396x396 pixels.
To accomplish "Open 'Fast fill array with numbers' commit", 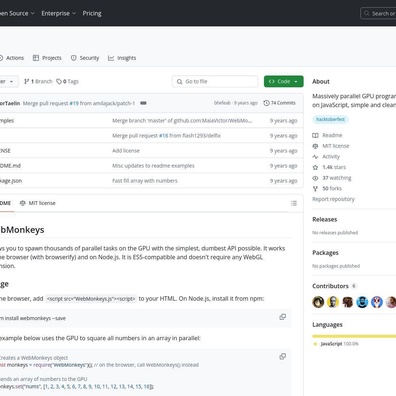I will (x=145, y=181).
